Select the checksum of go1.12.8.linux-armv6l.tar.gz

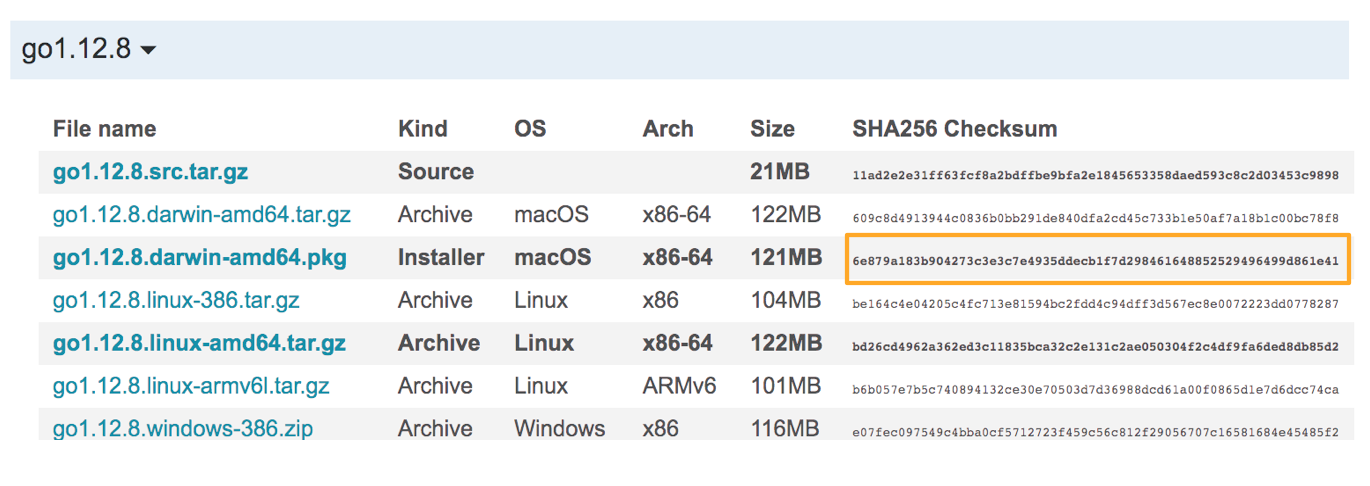1095,389
